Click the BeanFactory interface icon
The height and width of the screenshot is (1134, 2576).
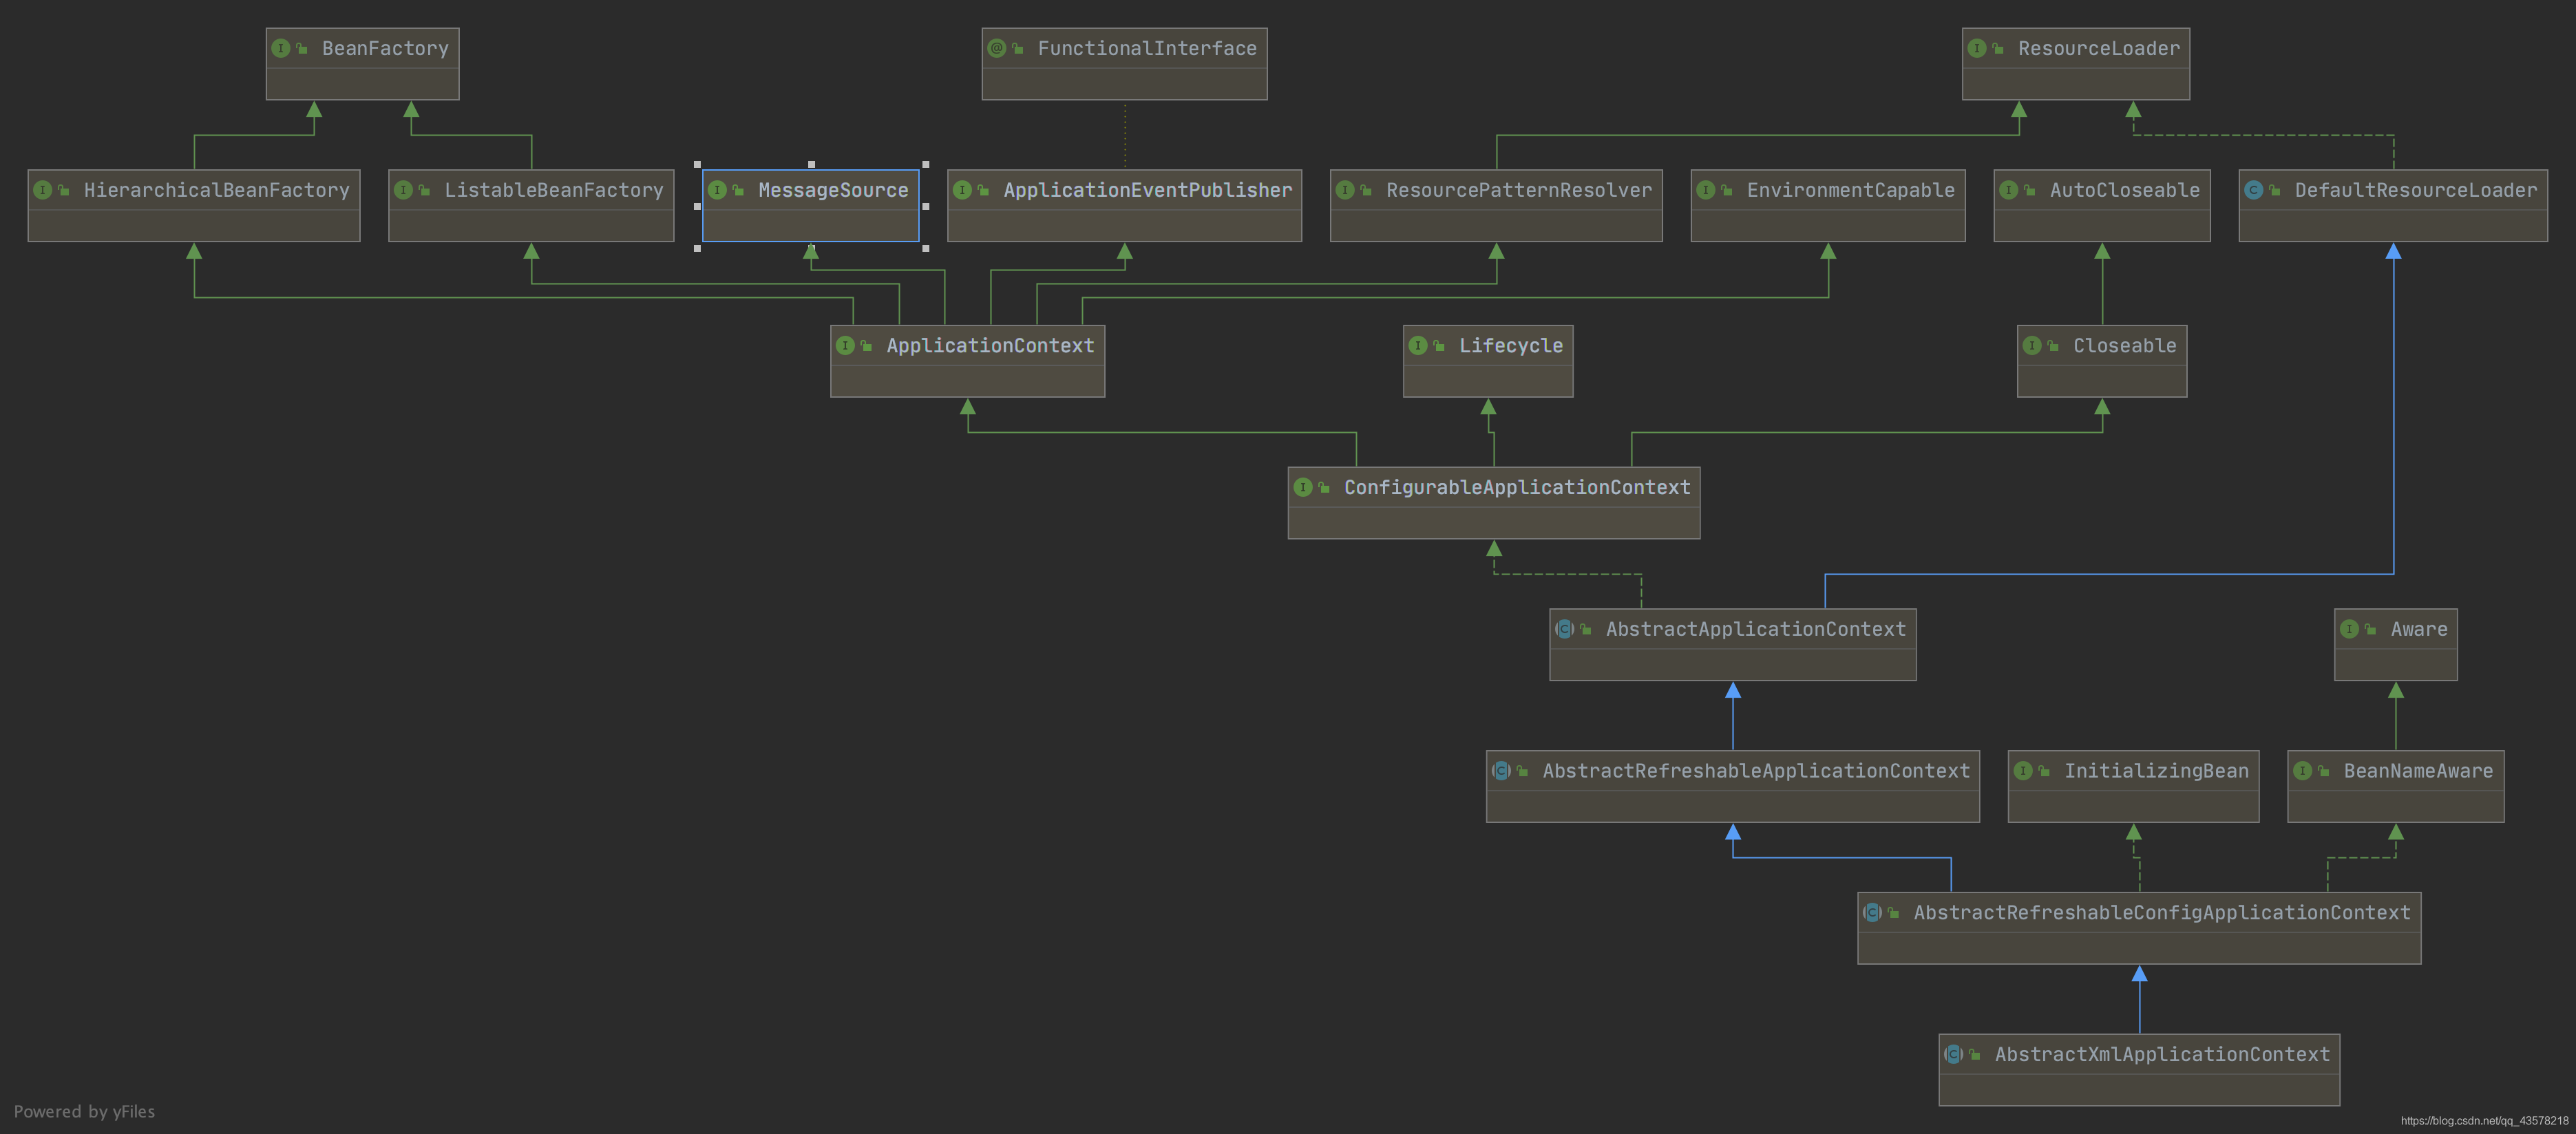coord(281,48)
